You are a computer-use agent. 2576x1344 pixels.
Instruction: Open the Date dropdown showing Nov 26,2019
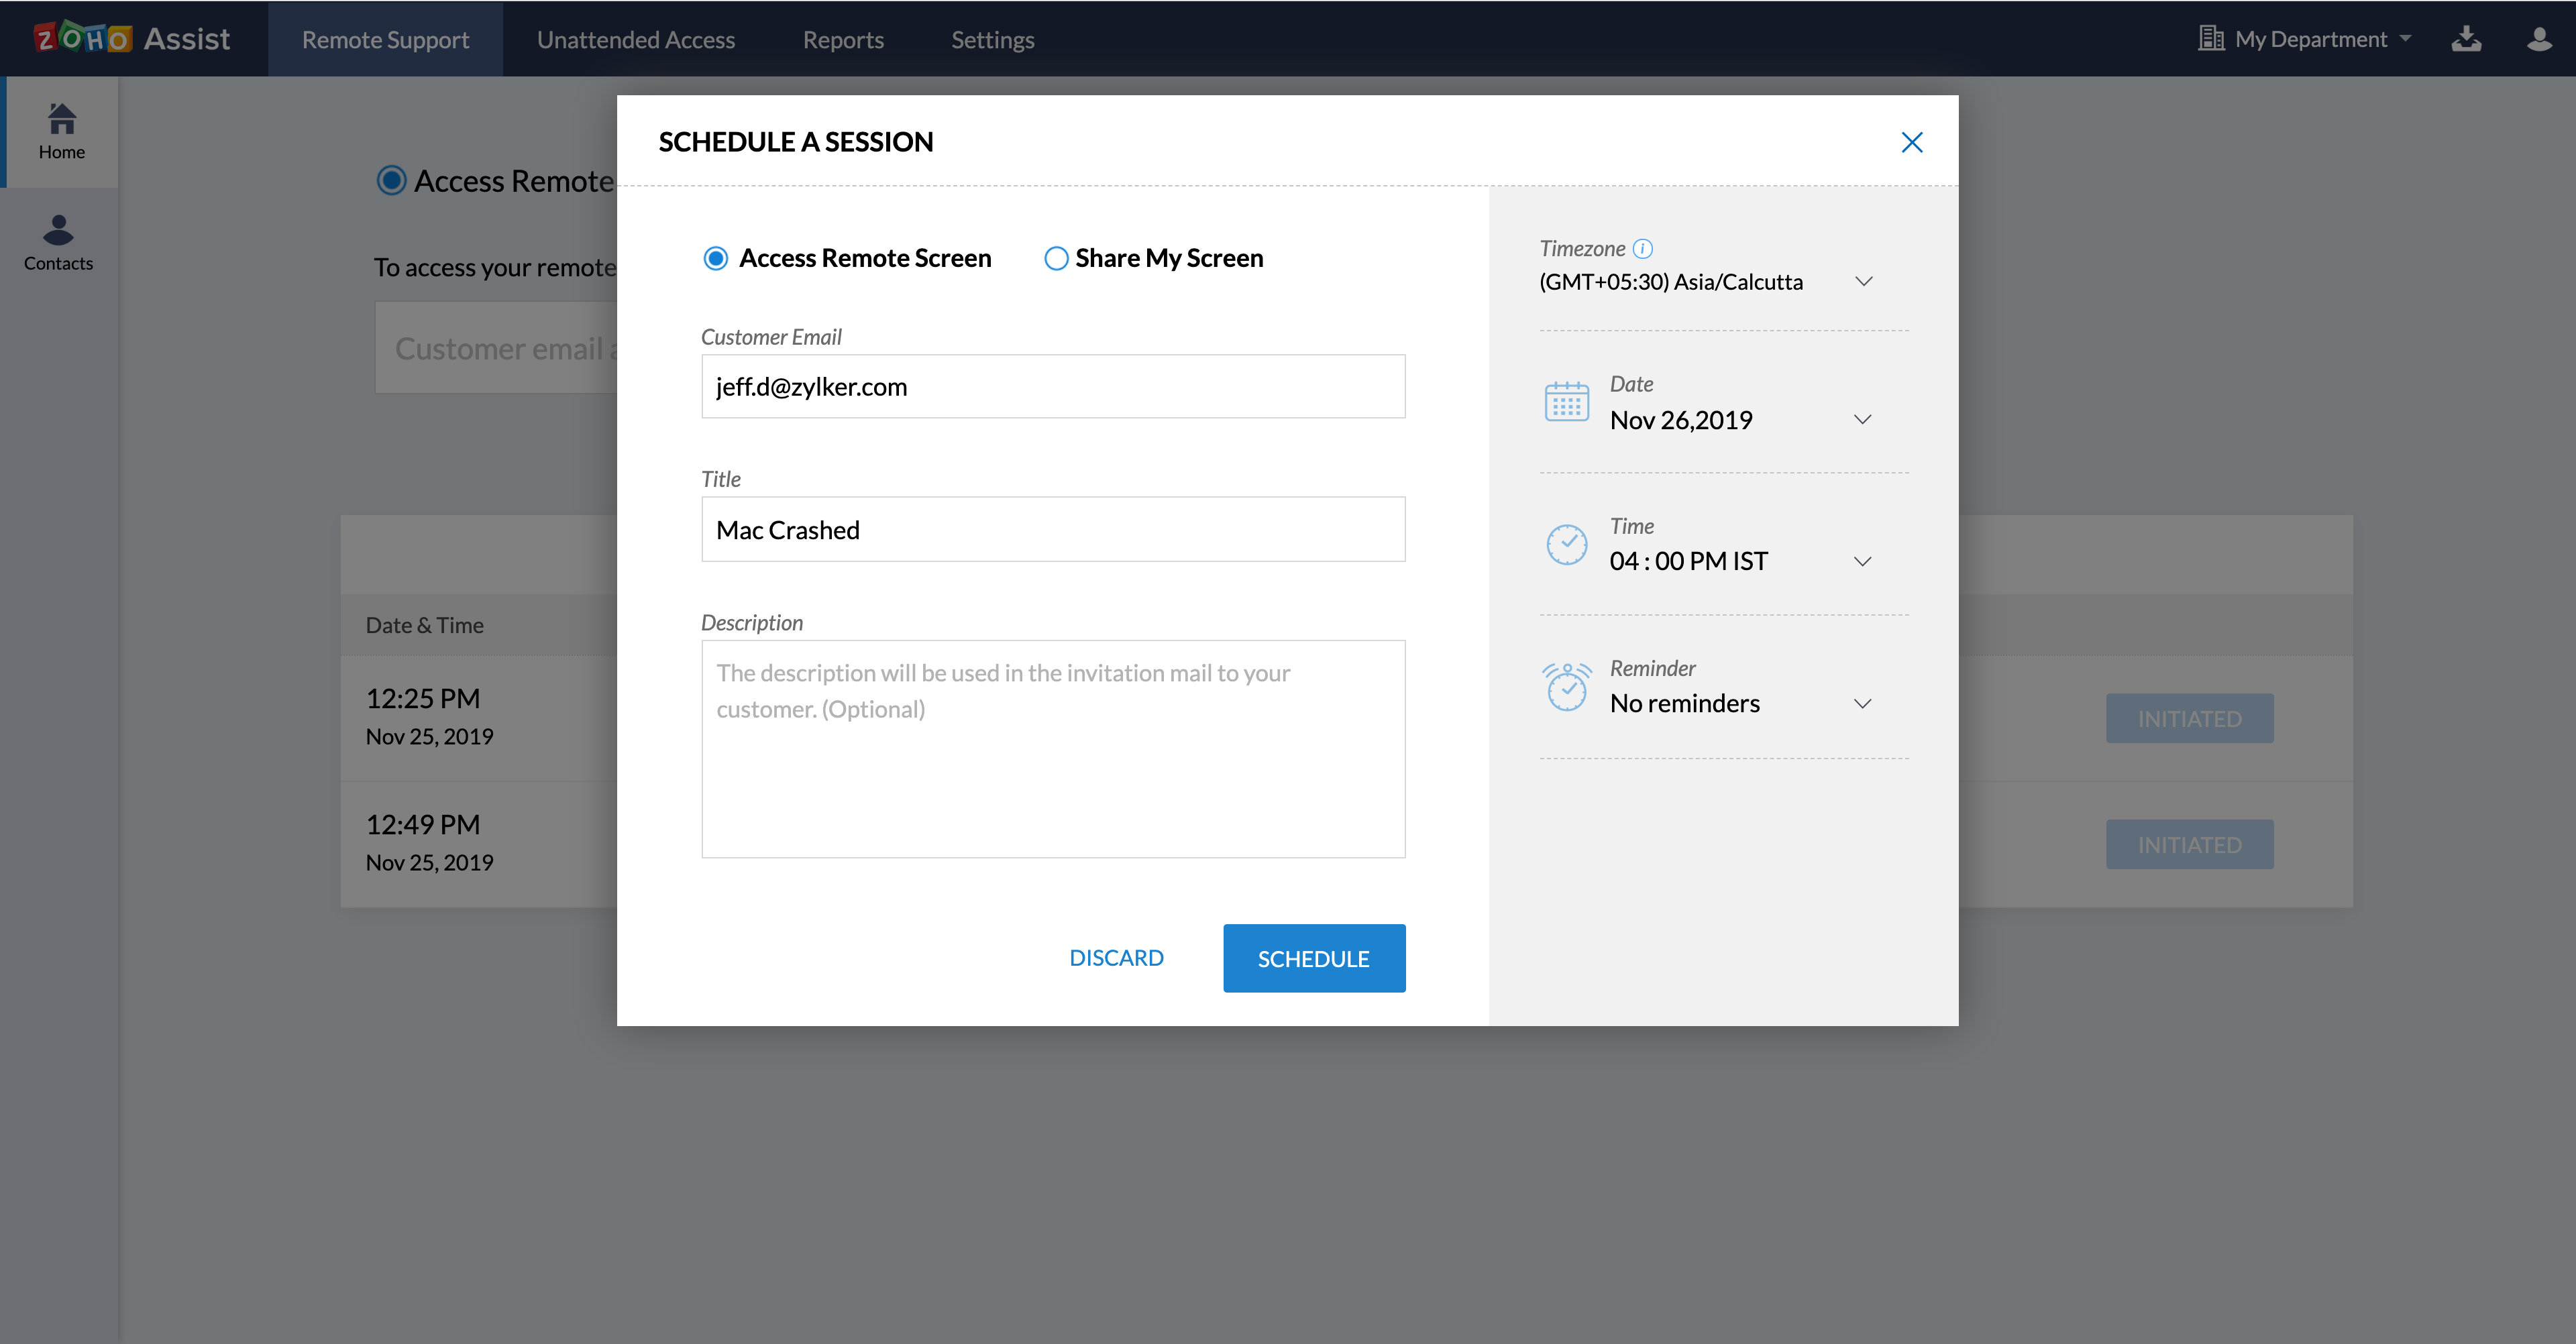pyautogui.click(x=1862, y=420)
